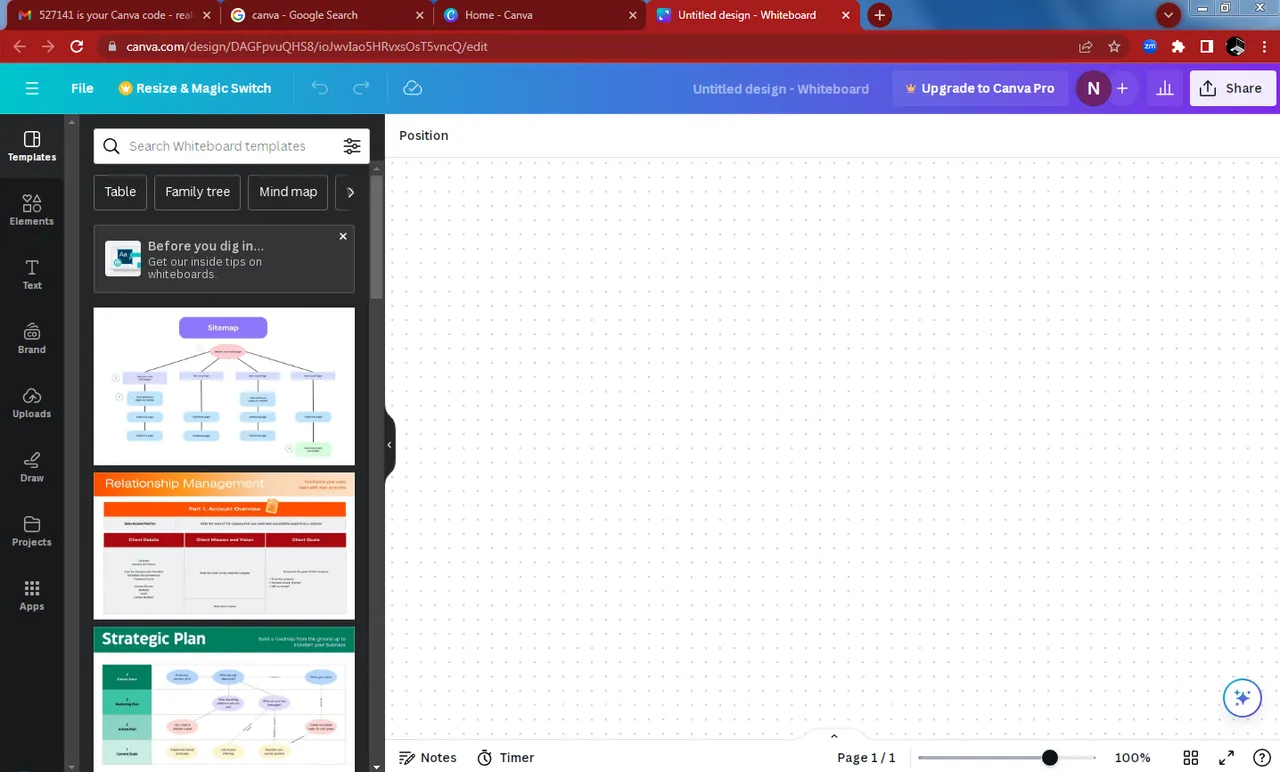Viewport: 1280px width, 772px height.
Task: Choose the Sitemap template
Action: [224, 386]
